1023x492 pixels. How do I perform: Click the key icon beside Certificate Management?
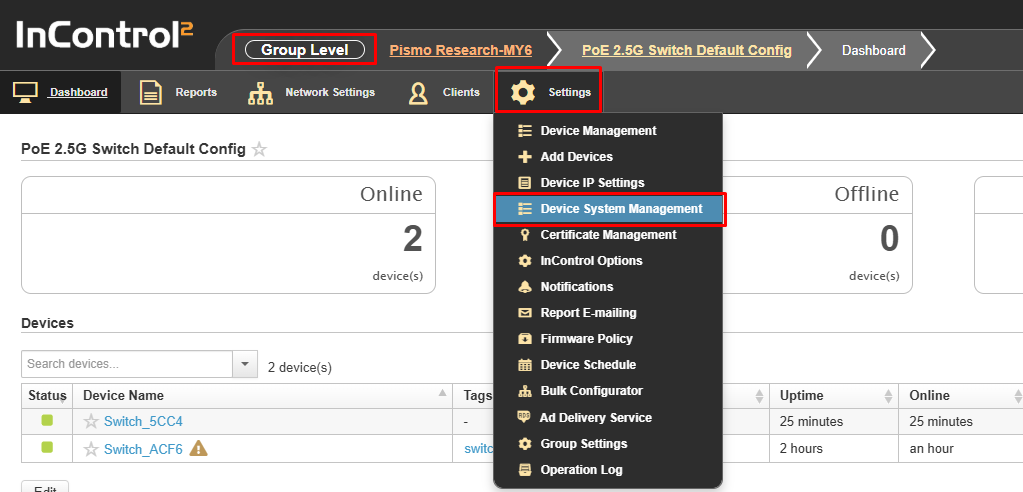pyautogui.click(x=525, y=235)
